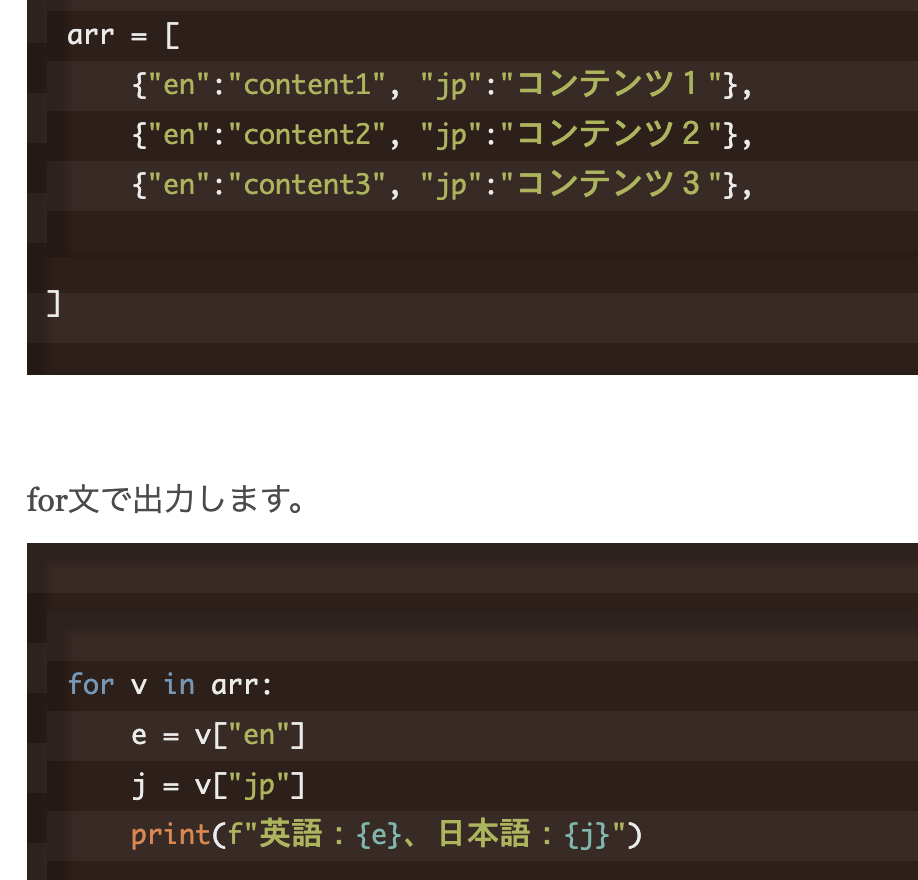This screenshot has height=880, width=918.
Task: Click the blue "in" keyword
Action: [x=179, y=685]
